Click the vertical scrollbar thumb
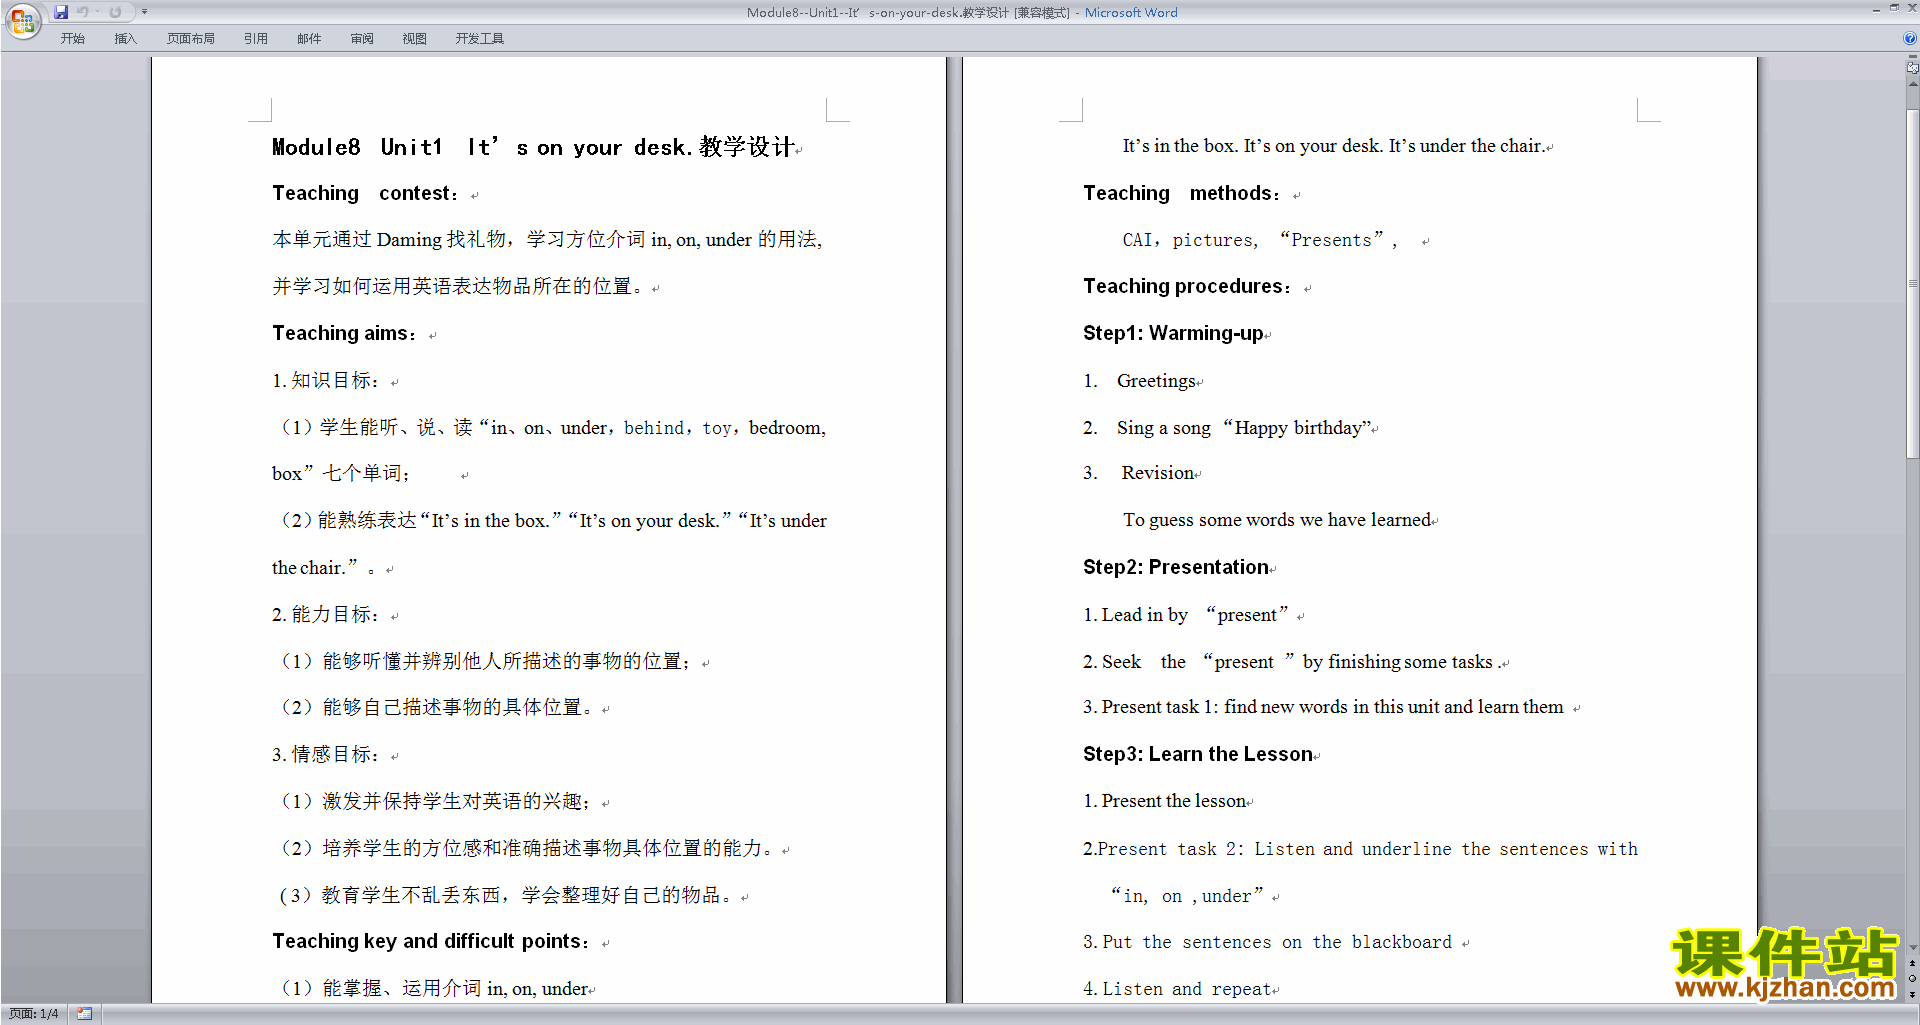 coord(1912,282)
